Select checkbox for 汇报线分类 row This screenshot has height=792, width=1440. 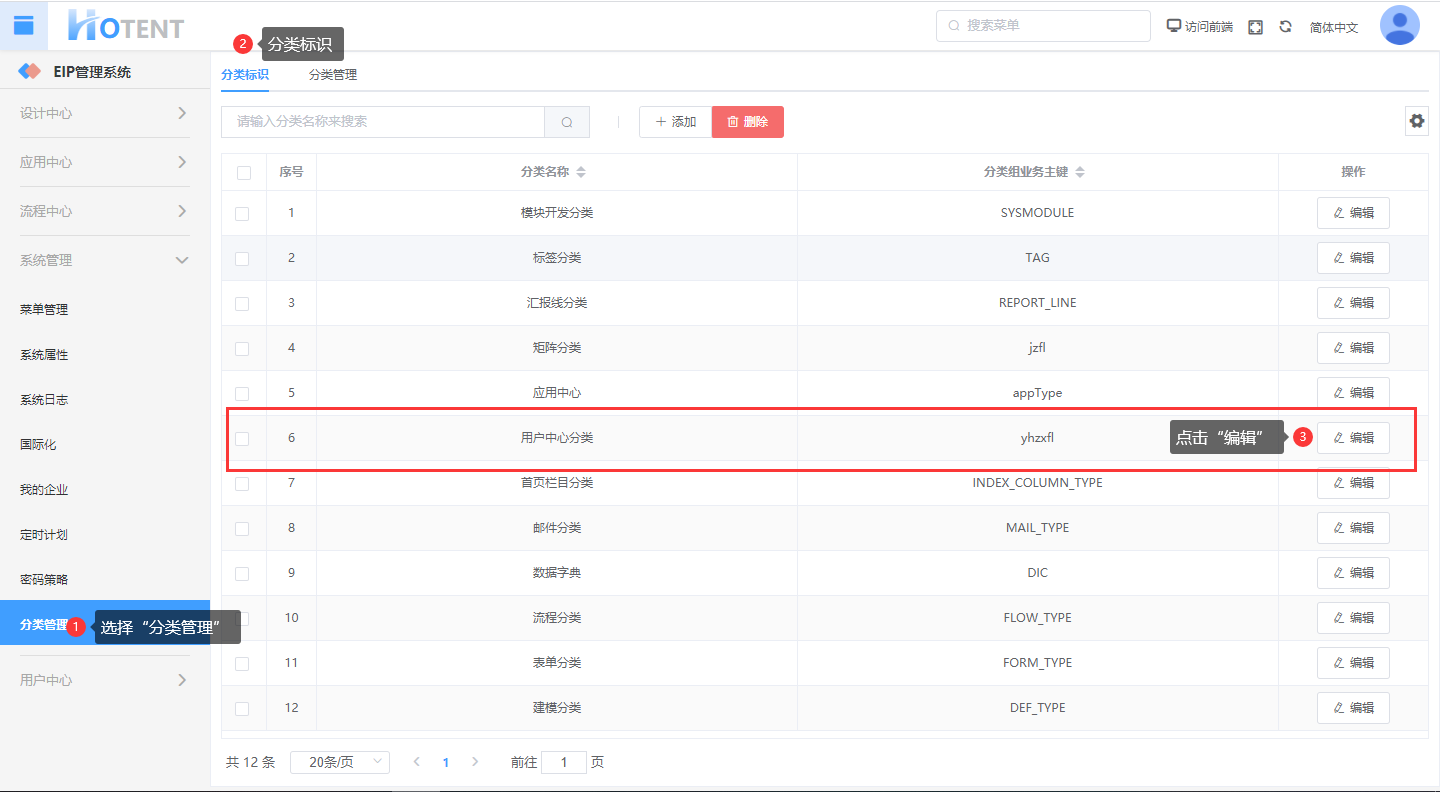[x=242, y=303]
